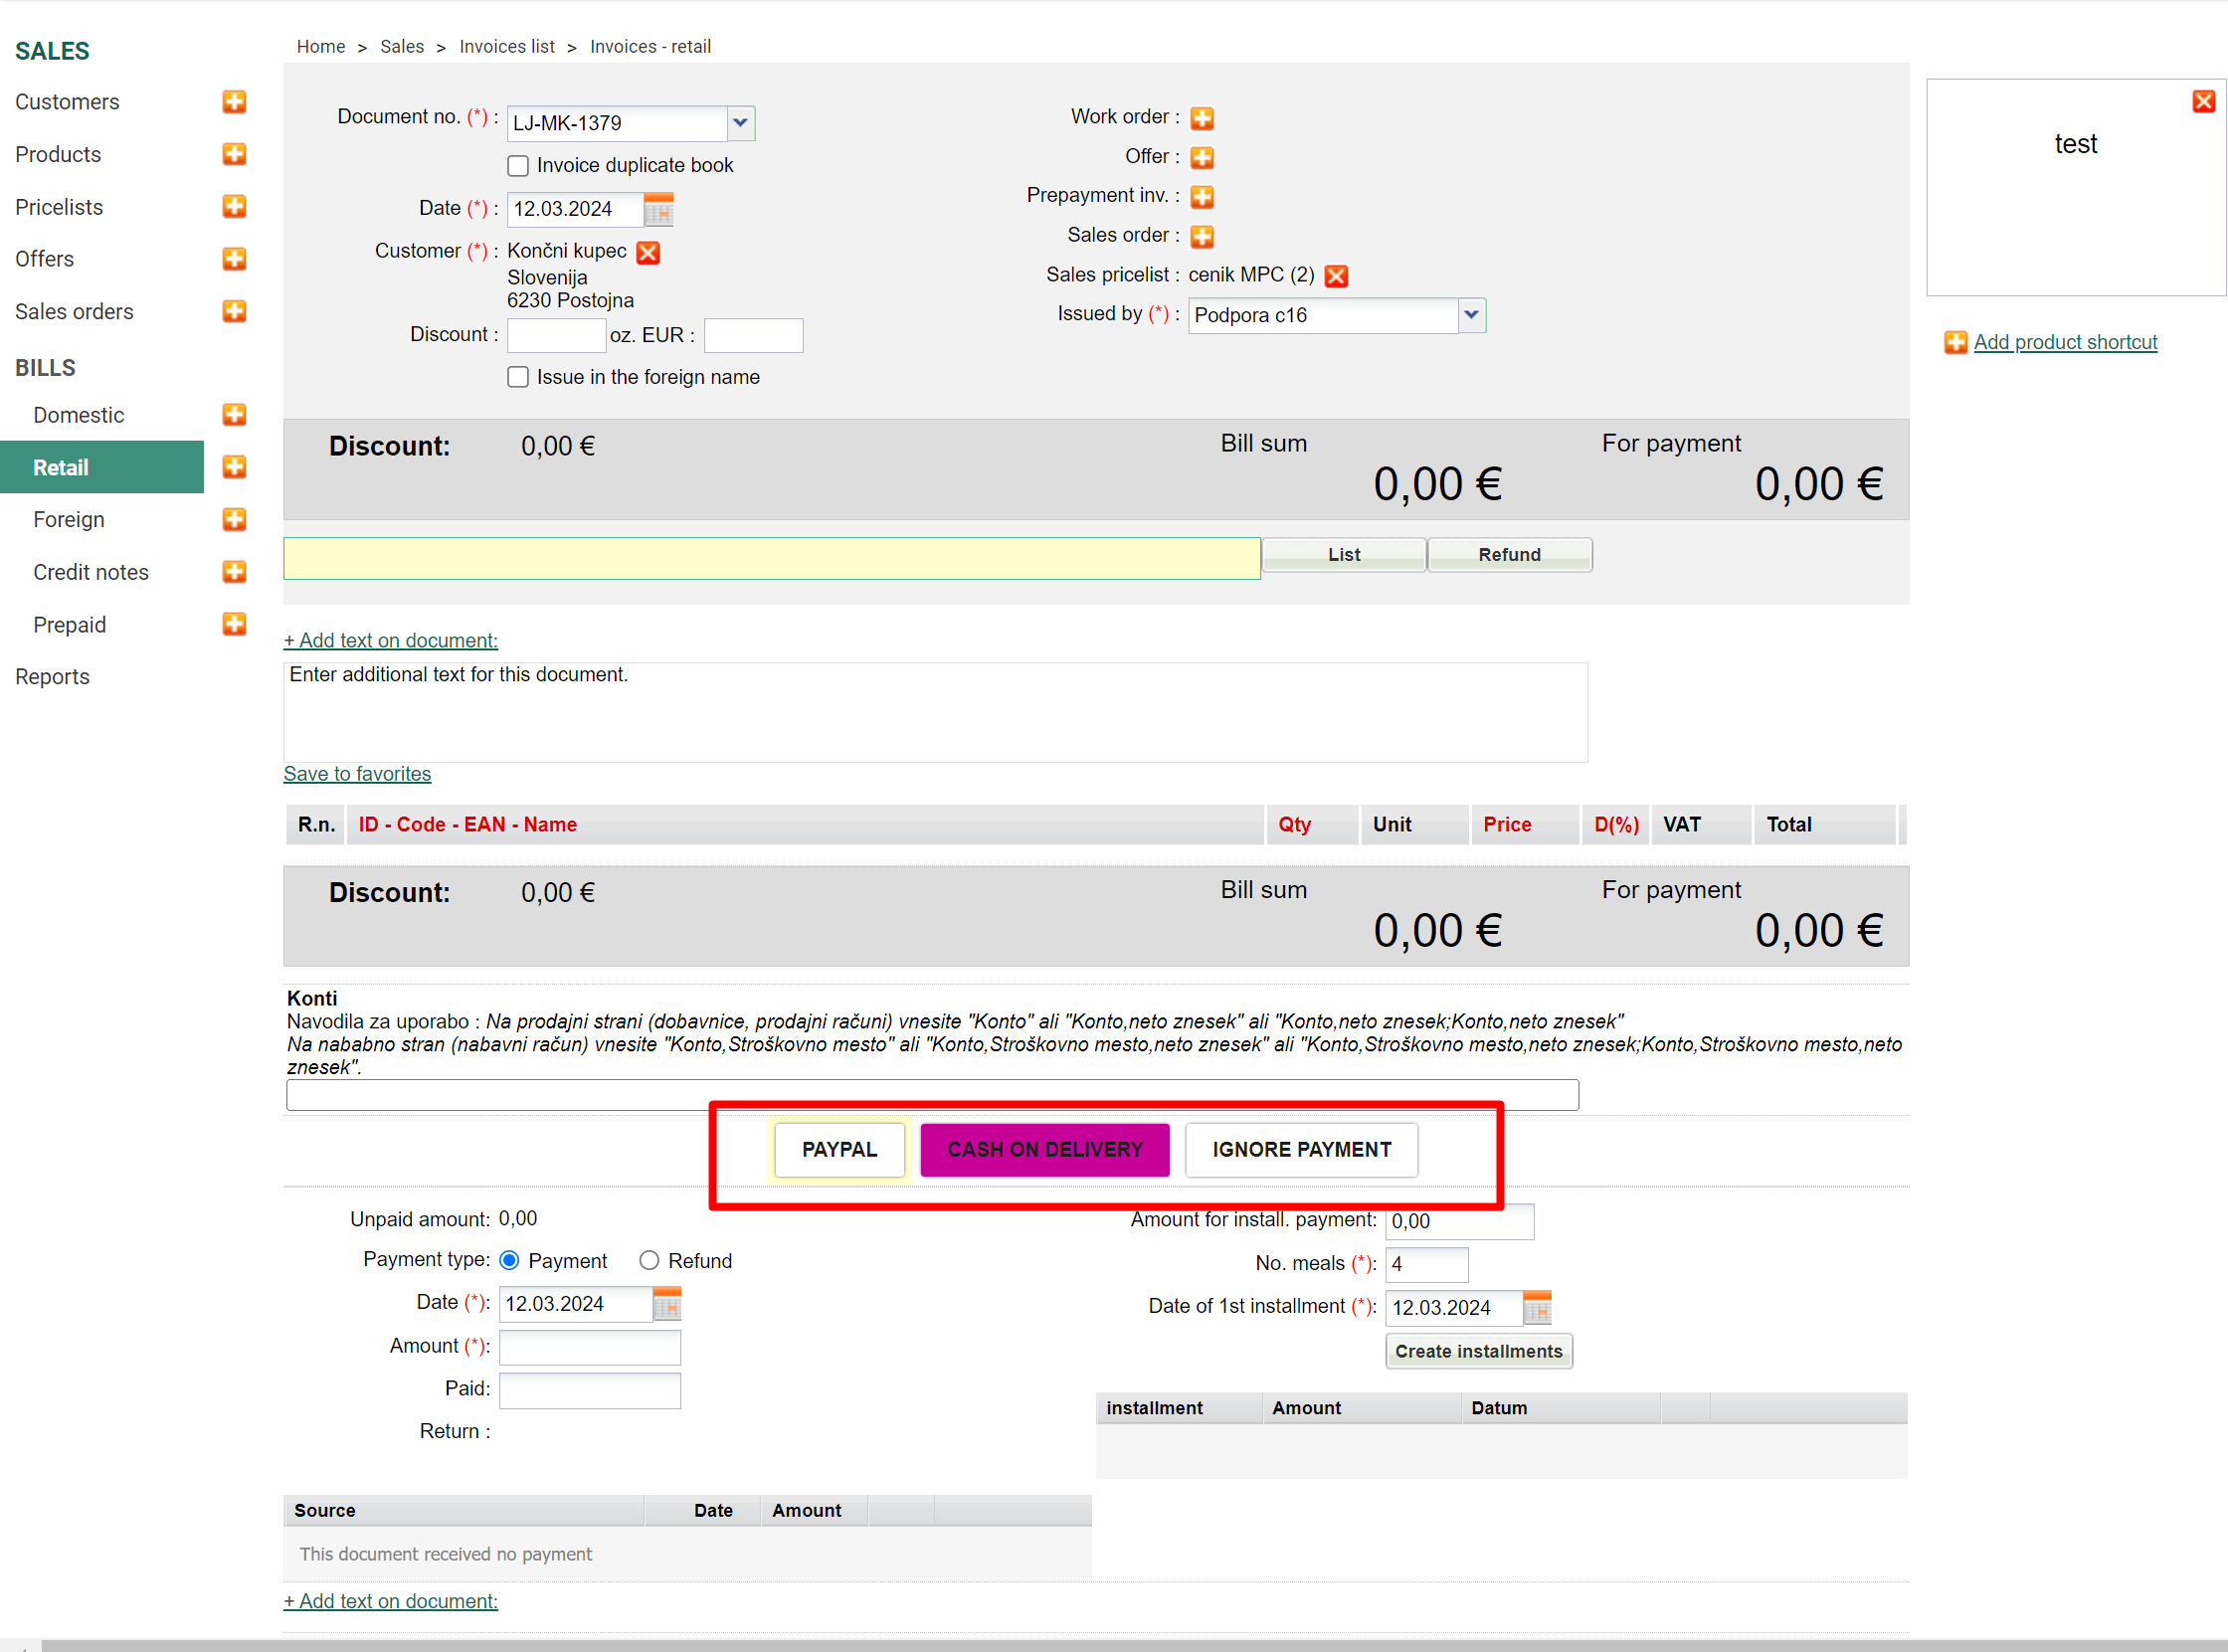Image resolution: width=2228 pixels, height=1652 pixels.
Task: Check Issue in the foreign name
Action: click(518, 377)
